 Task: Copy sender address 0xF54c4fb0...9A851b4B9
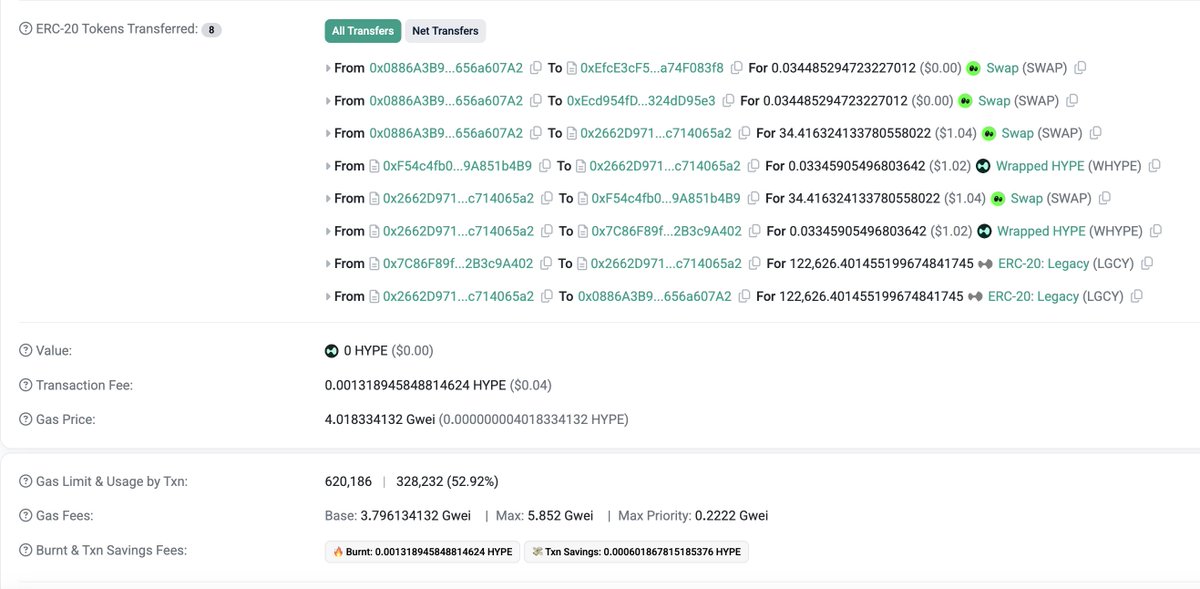pyautogui.click(x=545, y=166)
